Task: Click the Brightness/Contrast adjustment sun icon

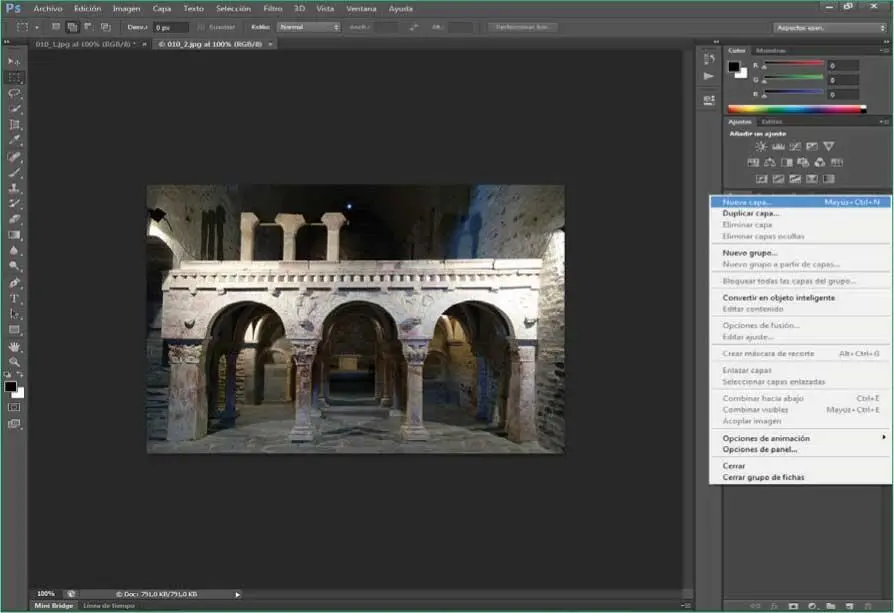Action: [761, 146]
